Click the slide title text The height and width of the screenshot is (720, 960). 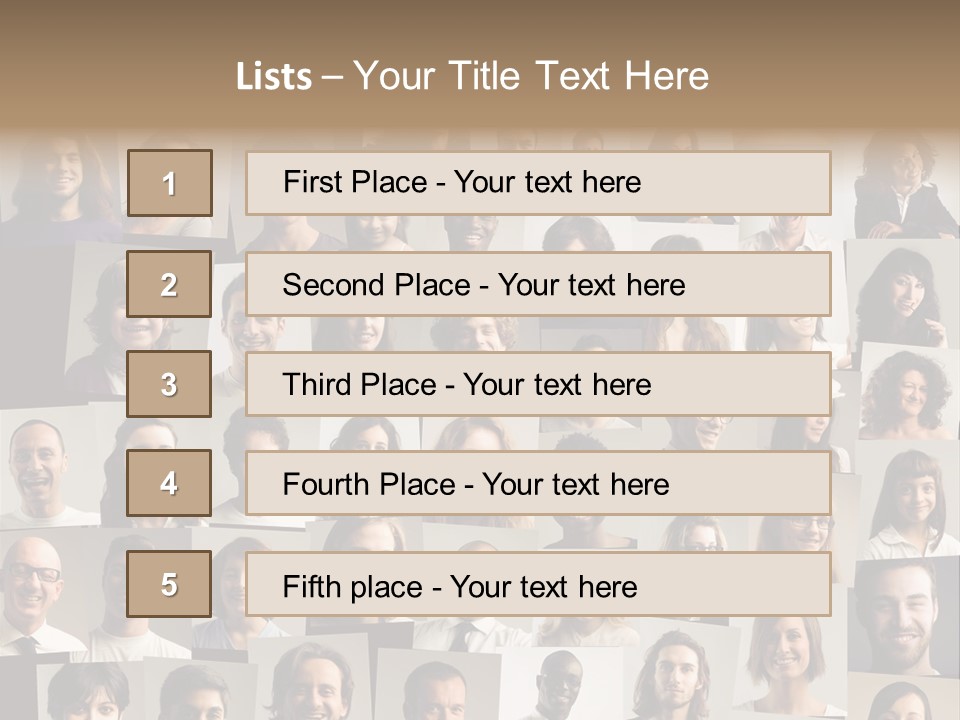pyautogui.click(x=472, y=76)
